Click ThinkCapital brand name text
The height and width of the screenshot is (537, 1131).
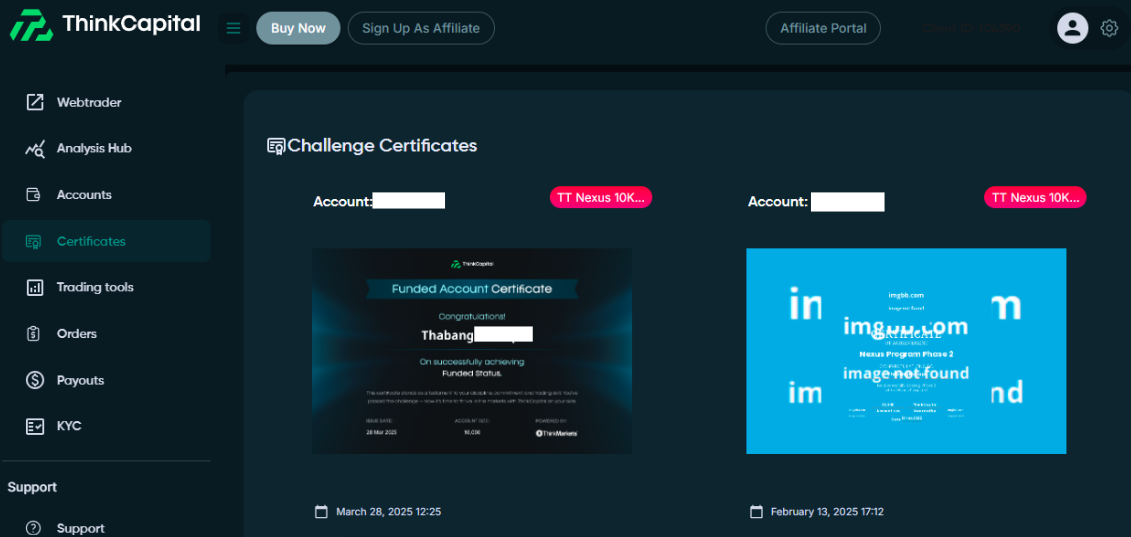point(131,24)
